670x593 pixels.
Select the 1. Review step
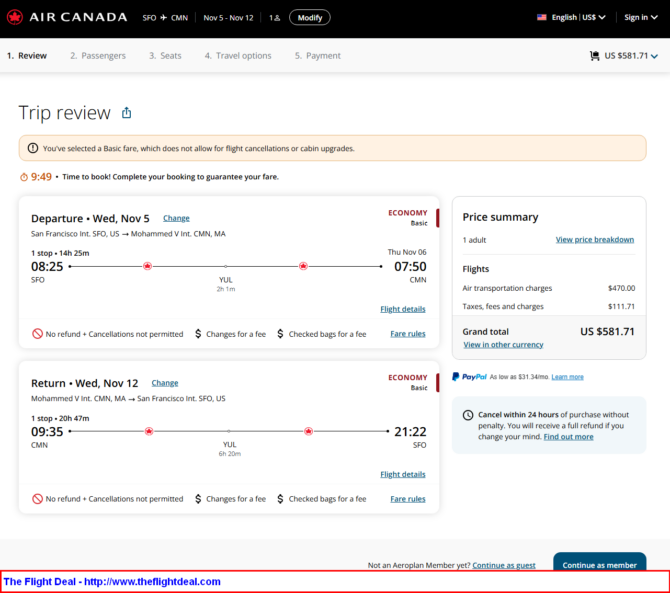coord(27,56)
